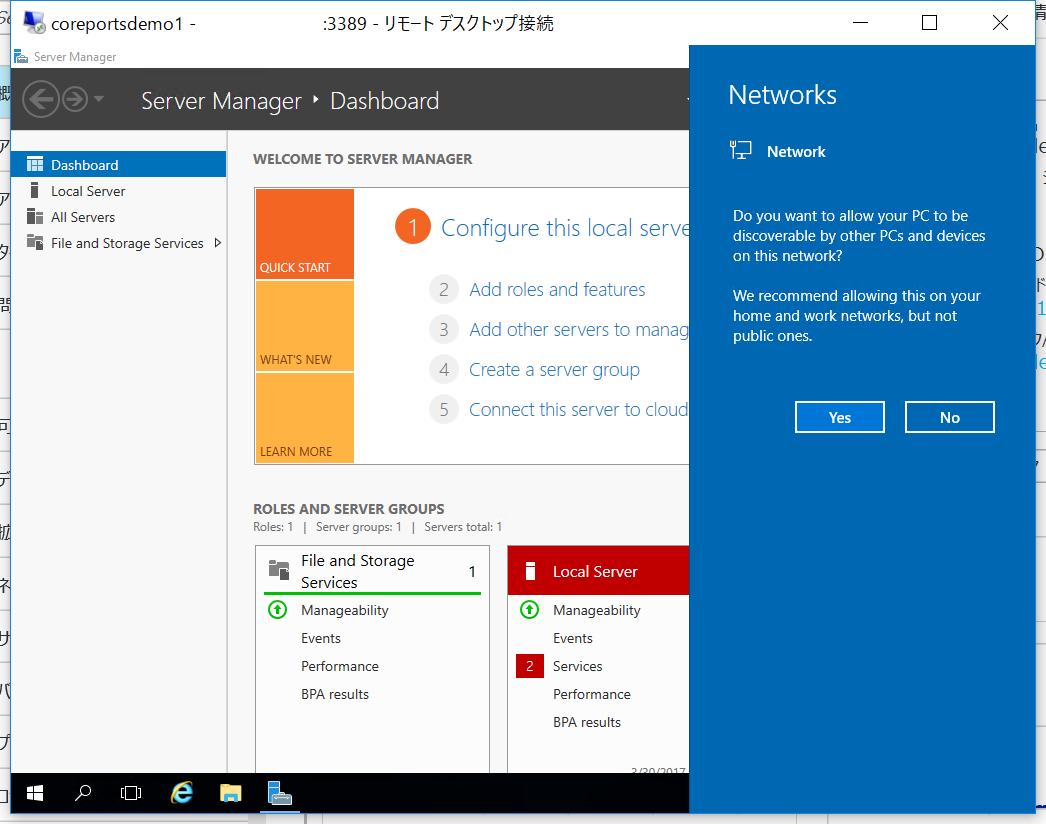The width and height of the screenshot is (1046, 824).
Task: Click the red 2 alert badge beside Services
Action: 530,666
